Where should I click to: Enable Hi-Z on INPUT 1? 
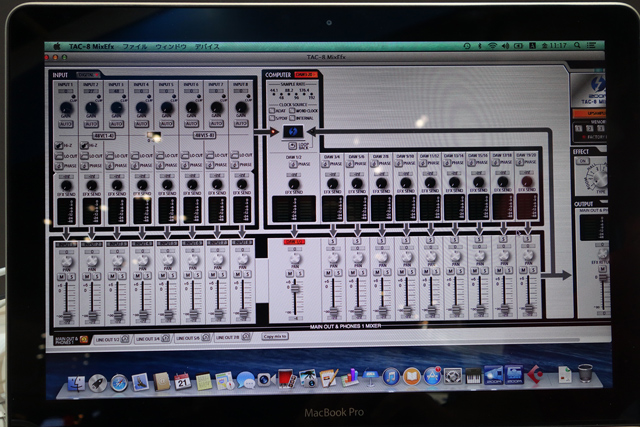(x=59, y=145)
